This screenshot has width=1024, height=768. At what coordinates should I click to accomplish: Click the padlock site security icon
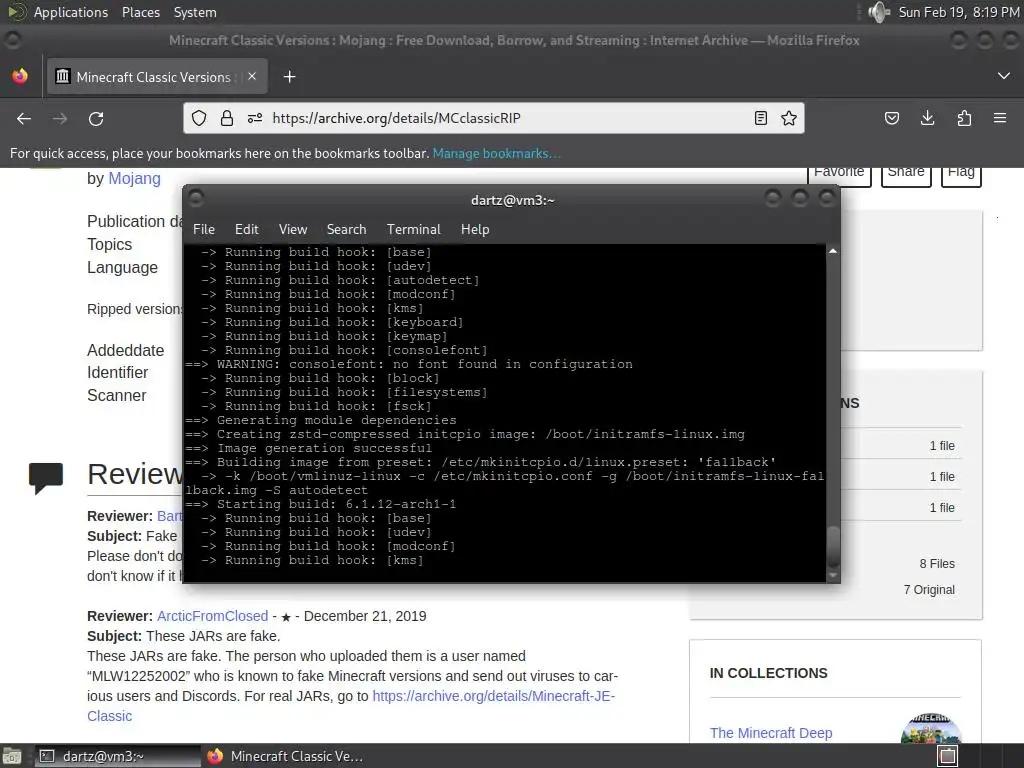[x=227, y=118]
